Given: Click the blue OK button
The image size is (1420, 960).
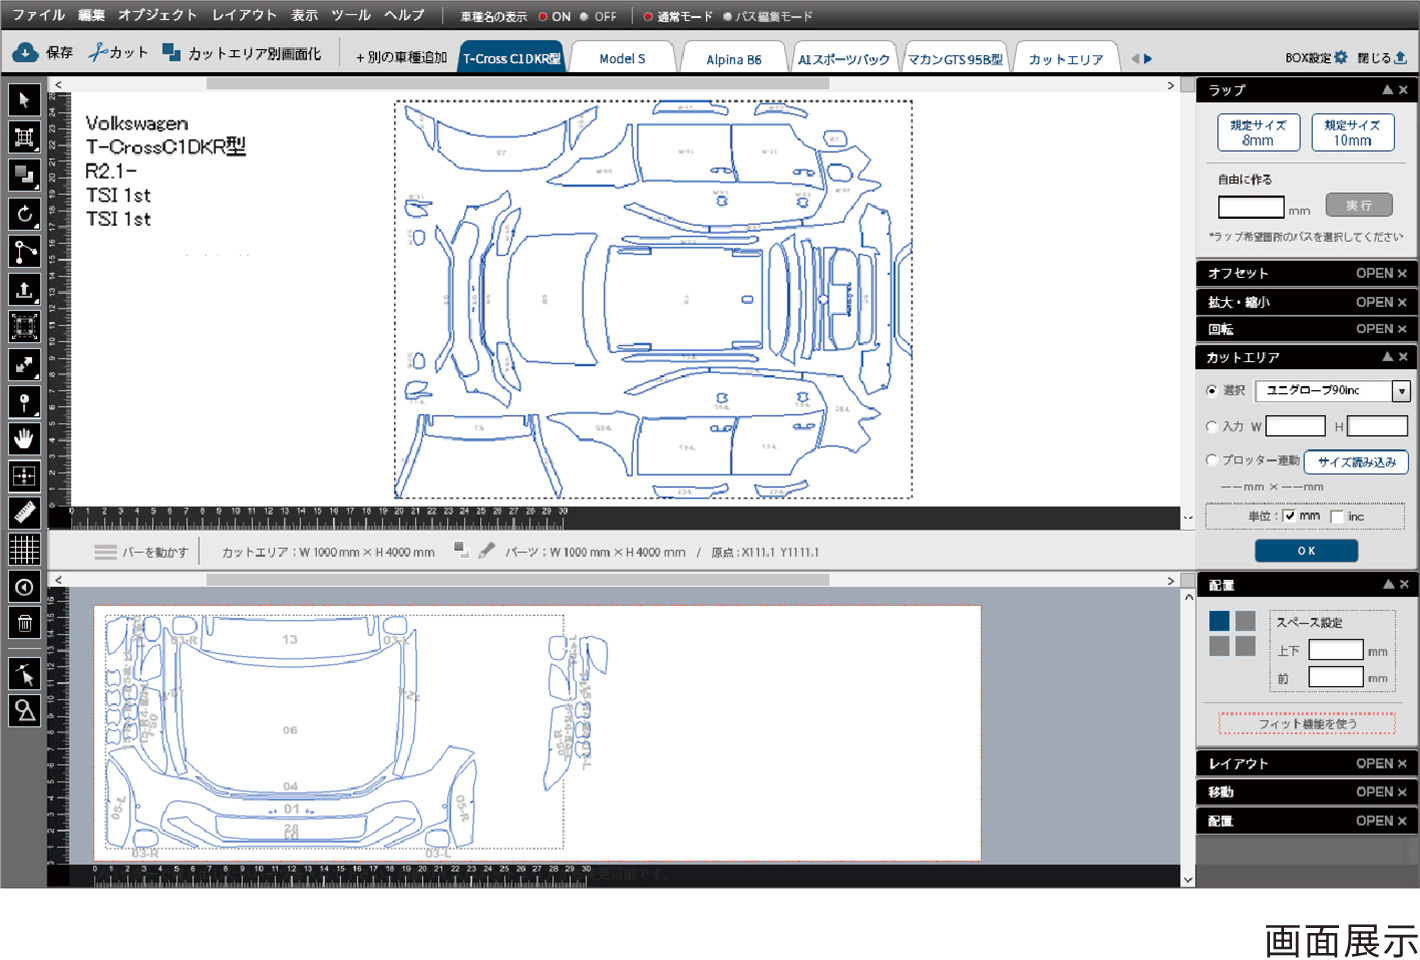Looking at the screenshot, I should (x=1306, y=551).
